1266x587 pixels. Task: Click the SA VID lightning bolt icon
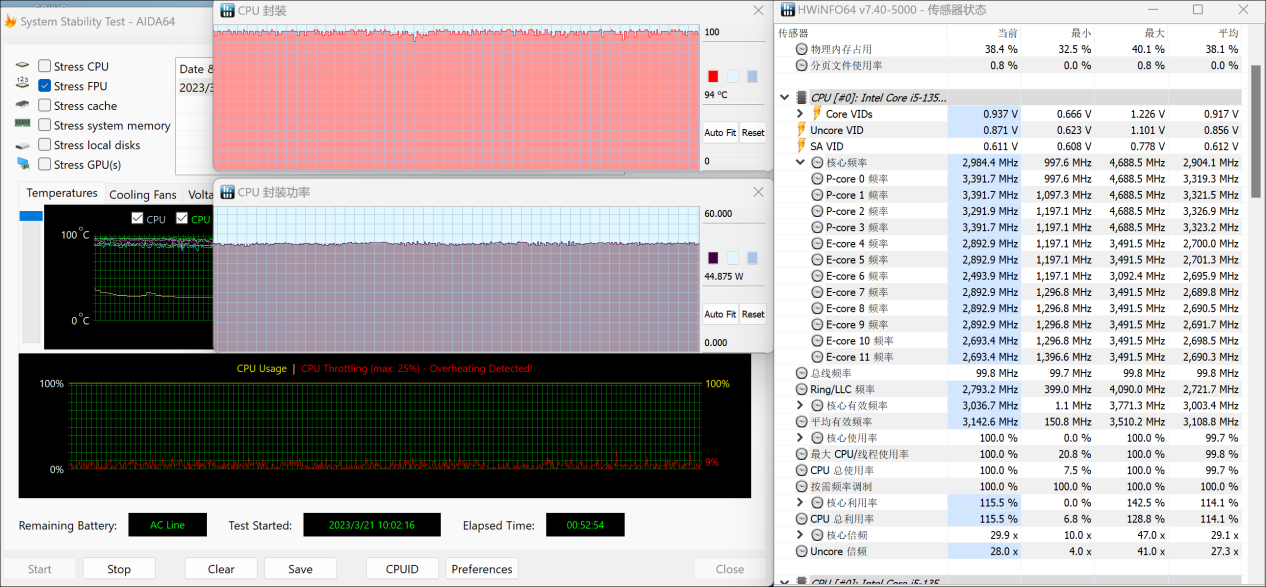pyautogui.click(x=800, y=146)
